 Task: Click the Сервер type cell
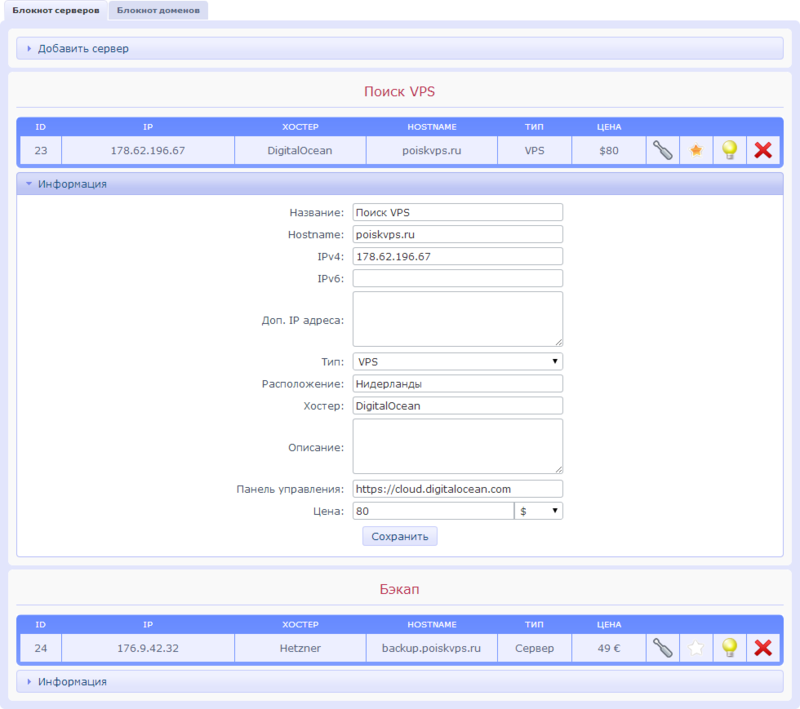point(534,648)
